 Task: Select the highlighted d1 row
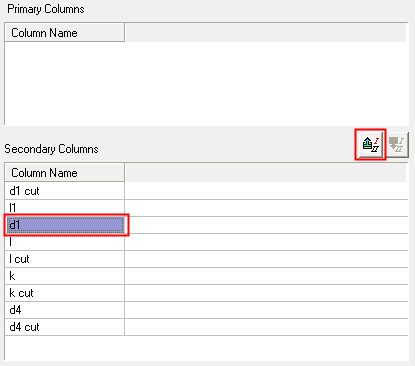65,225
